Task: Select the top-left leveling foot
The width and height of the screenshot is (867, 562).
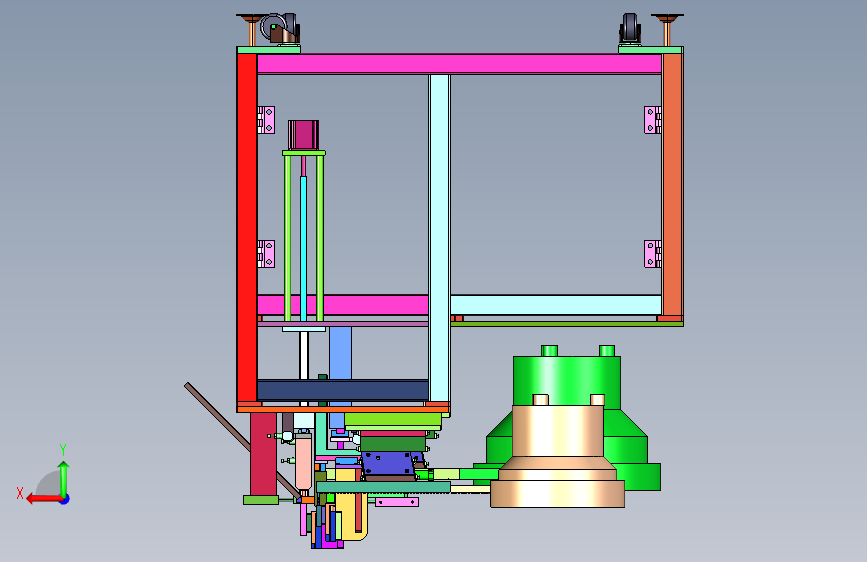Action: [252, 30]
